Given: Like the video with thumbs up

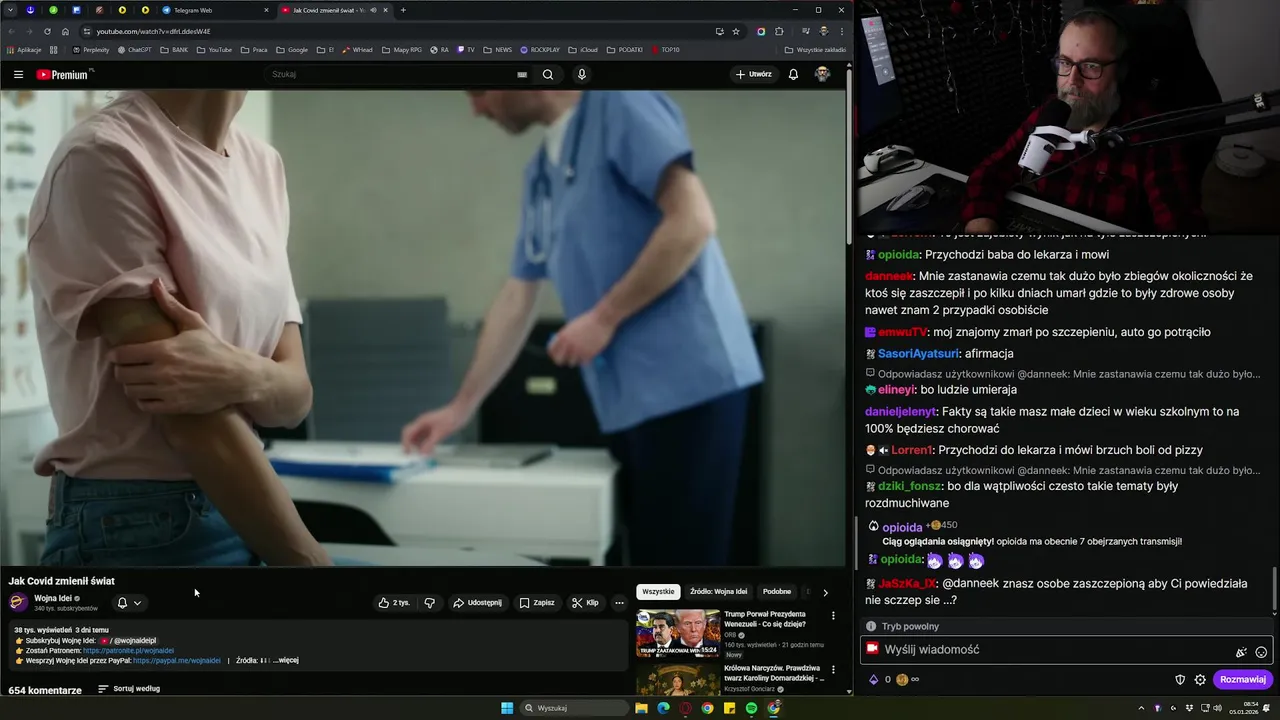Looking at the screenshot, I should [x=394, y=603].
